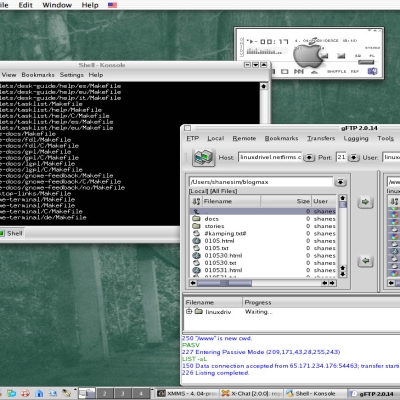Click the blue icon in XMMS corner
The image size is (400, 400).
pyautogui.click(x=372, y=71)
